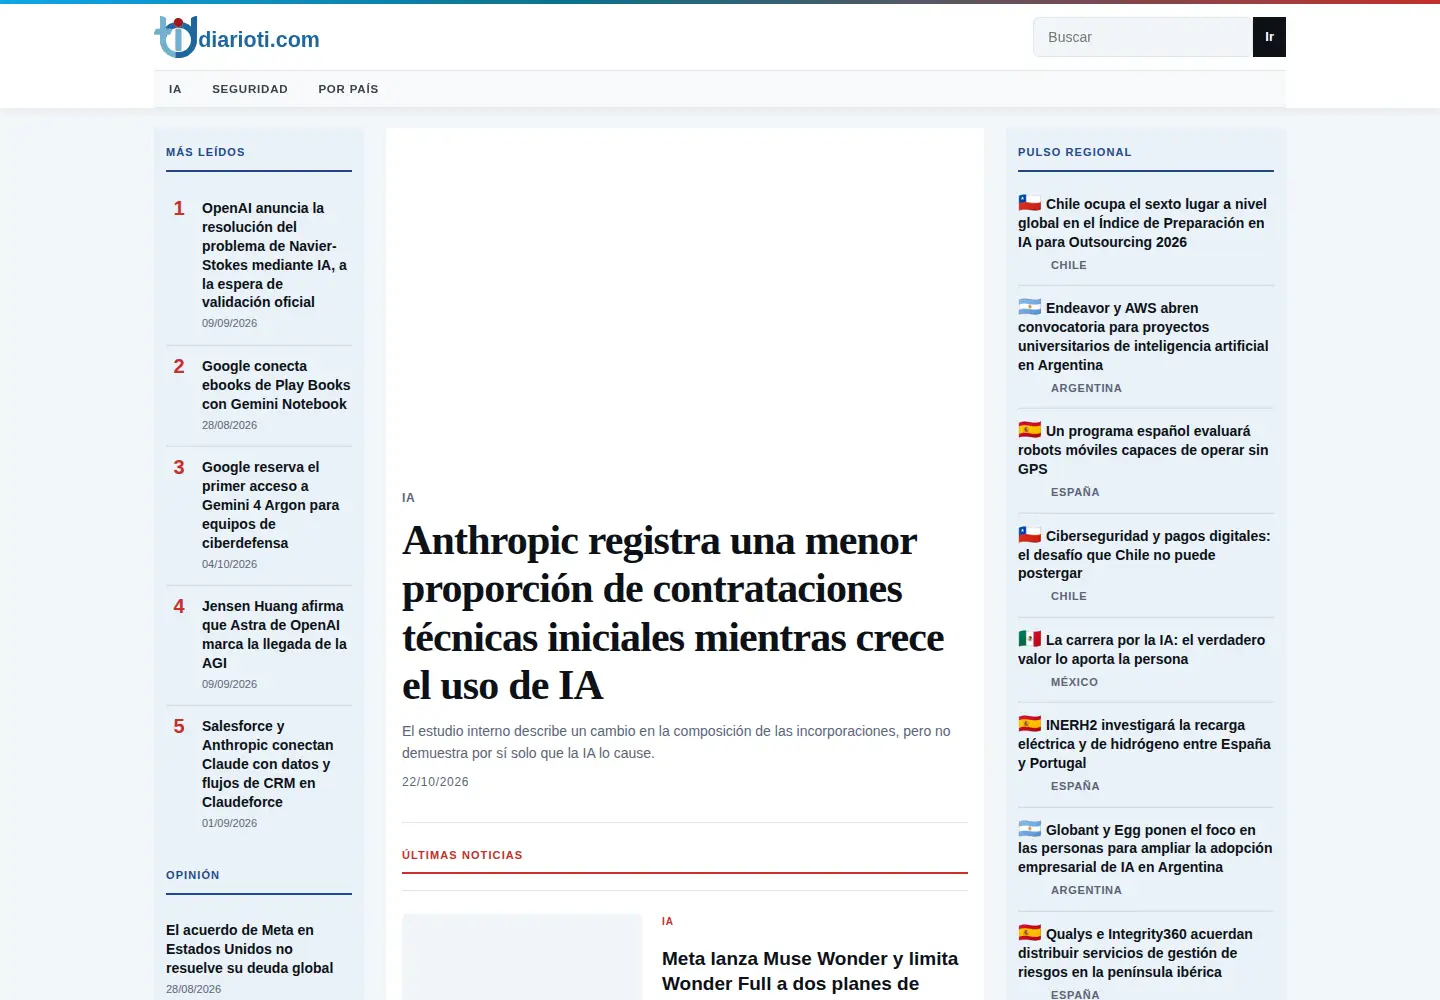Open Gemini 4 Argon ciberdefensa article
1440x1000 pixels.
click(x=271, y=505)
